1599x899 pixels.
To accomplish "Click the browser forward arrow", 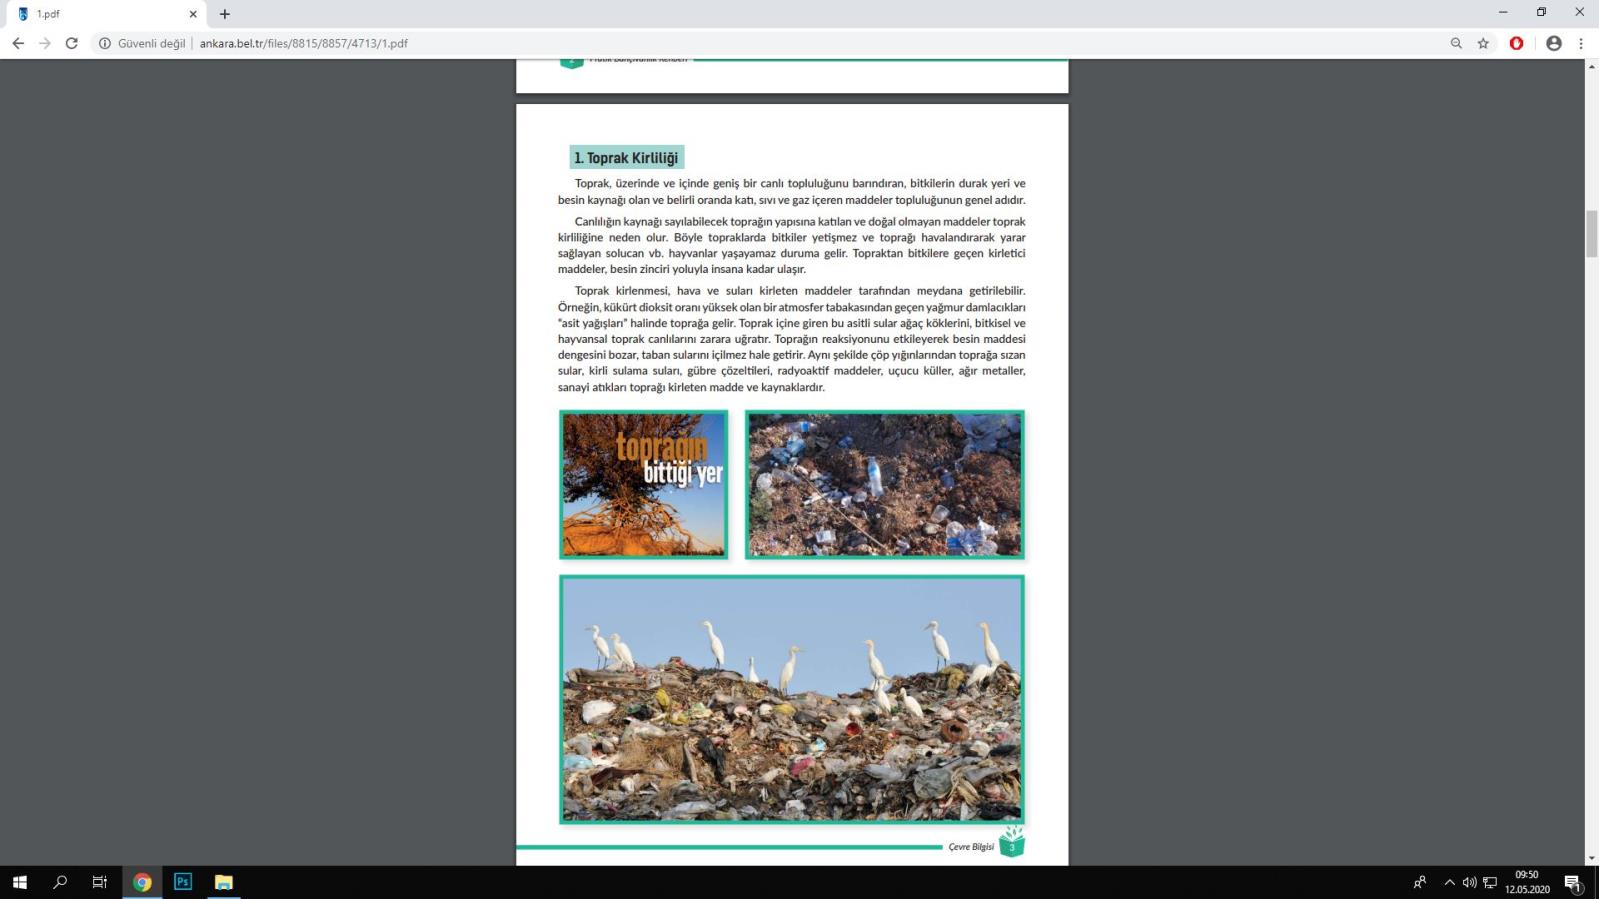I will click(45, 43).
